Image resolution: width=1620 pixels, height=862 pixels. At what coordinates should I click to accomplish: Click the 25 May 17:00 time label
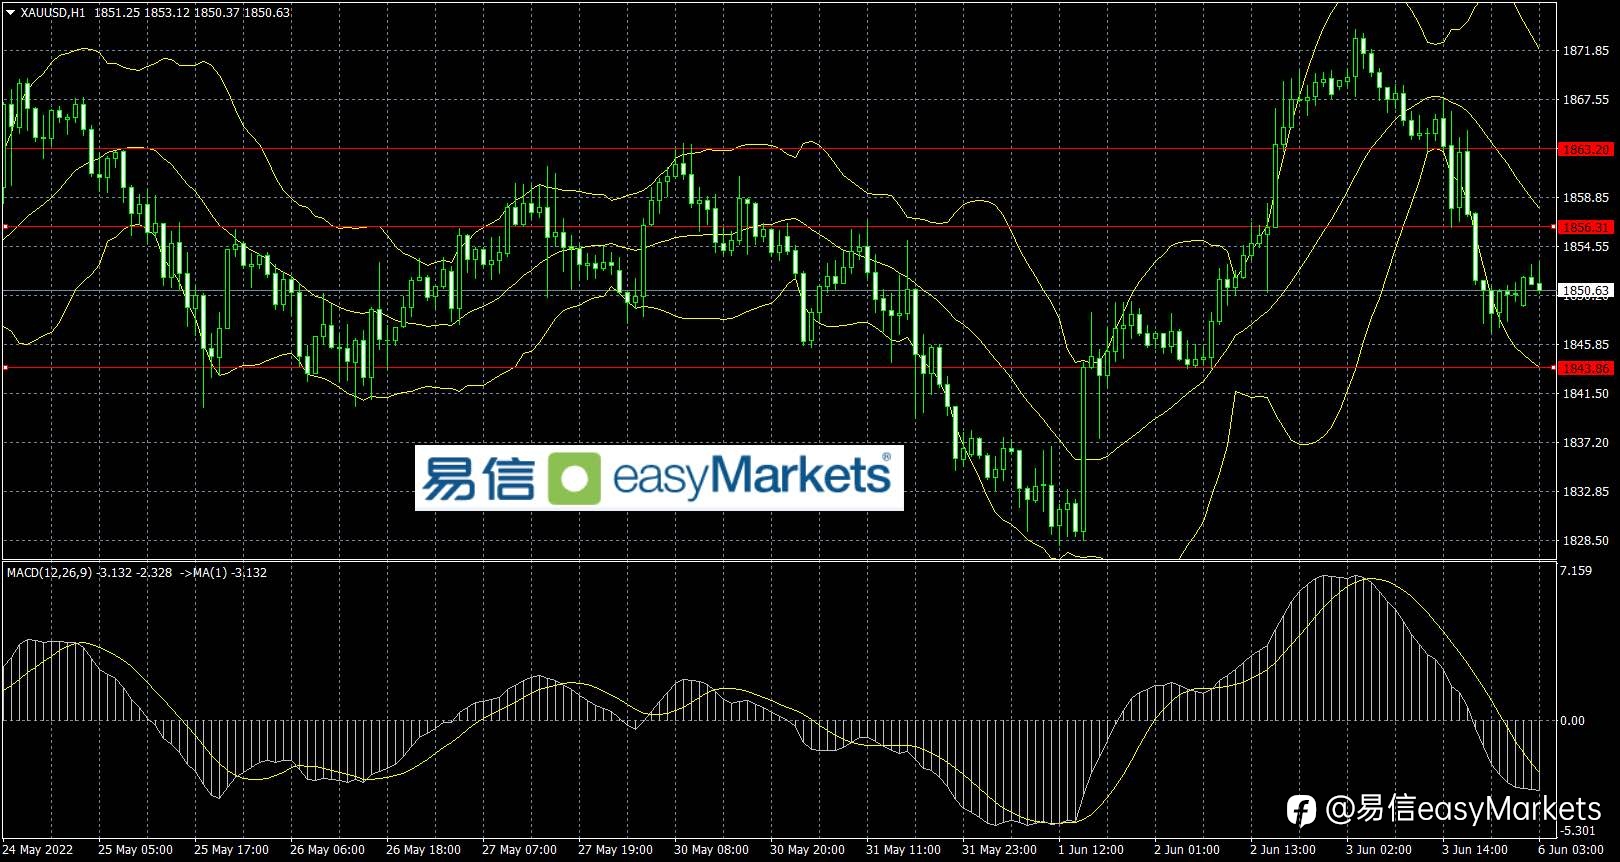pyautogui.click(x=232, y=850)
